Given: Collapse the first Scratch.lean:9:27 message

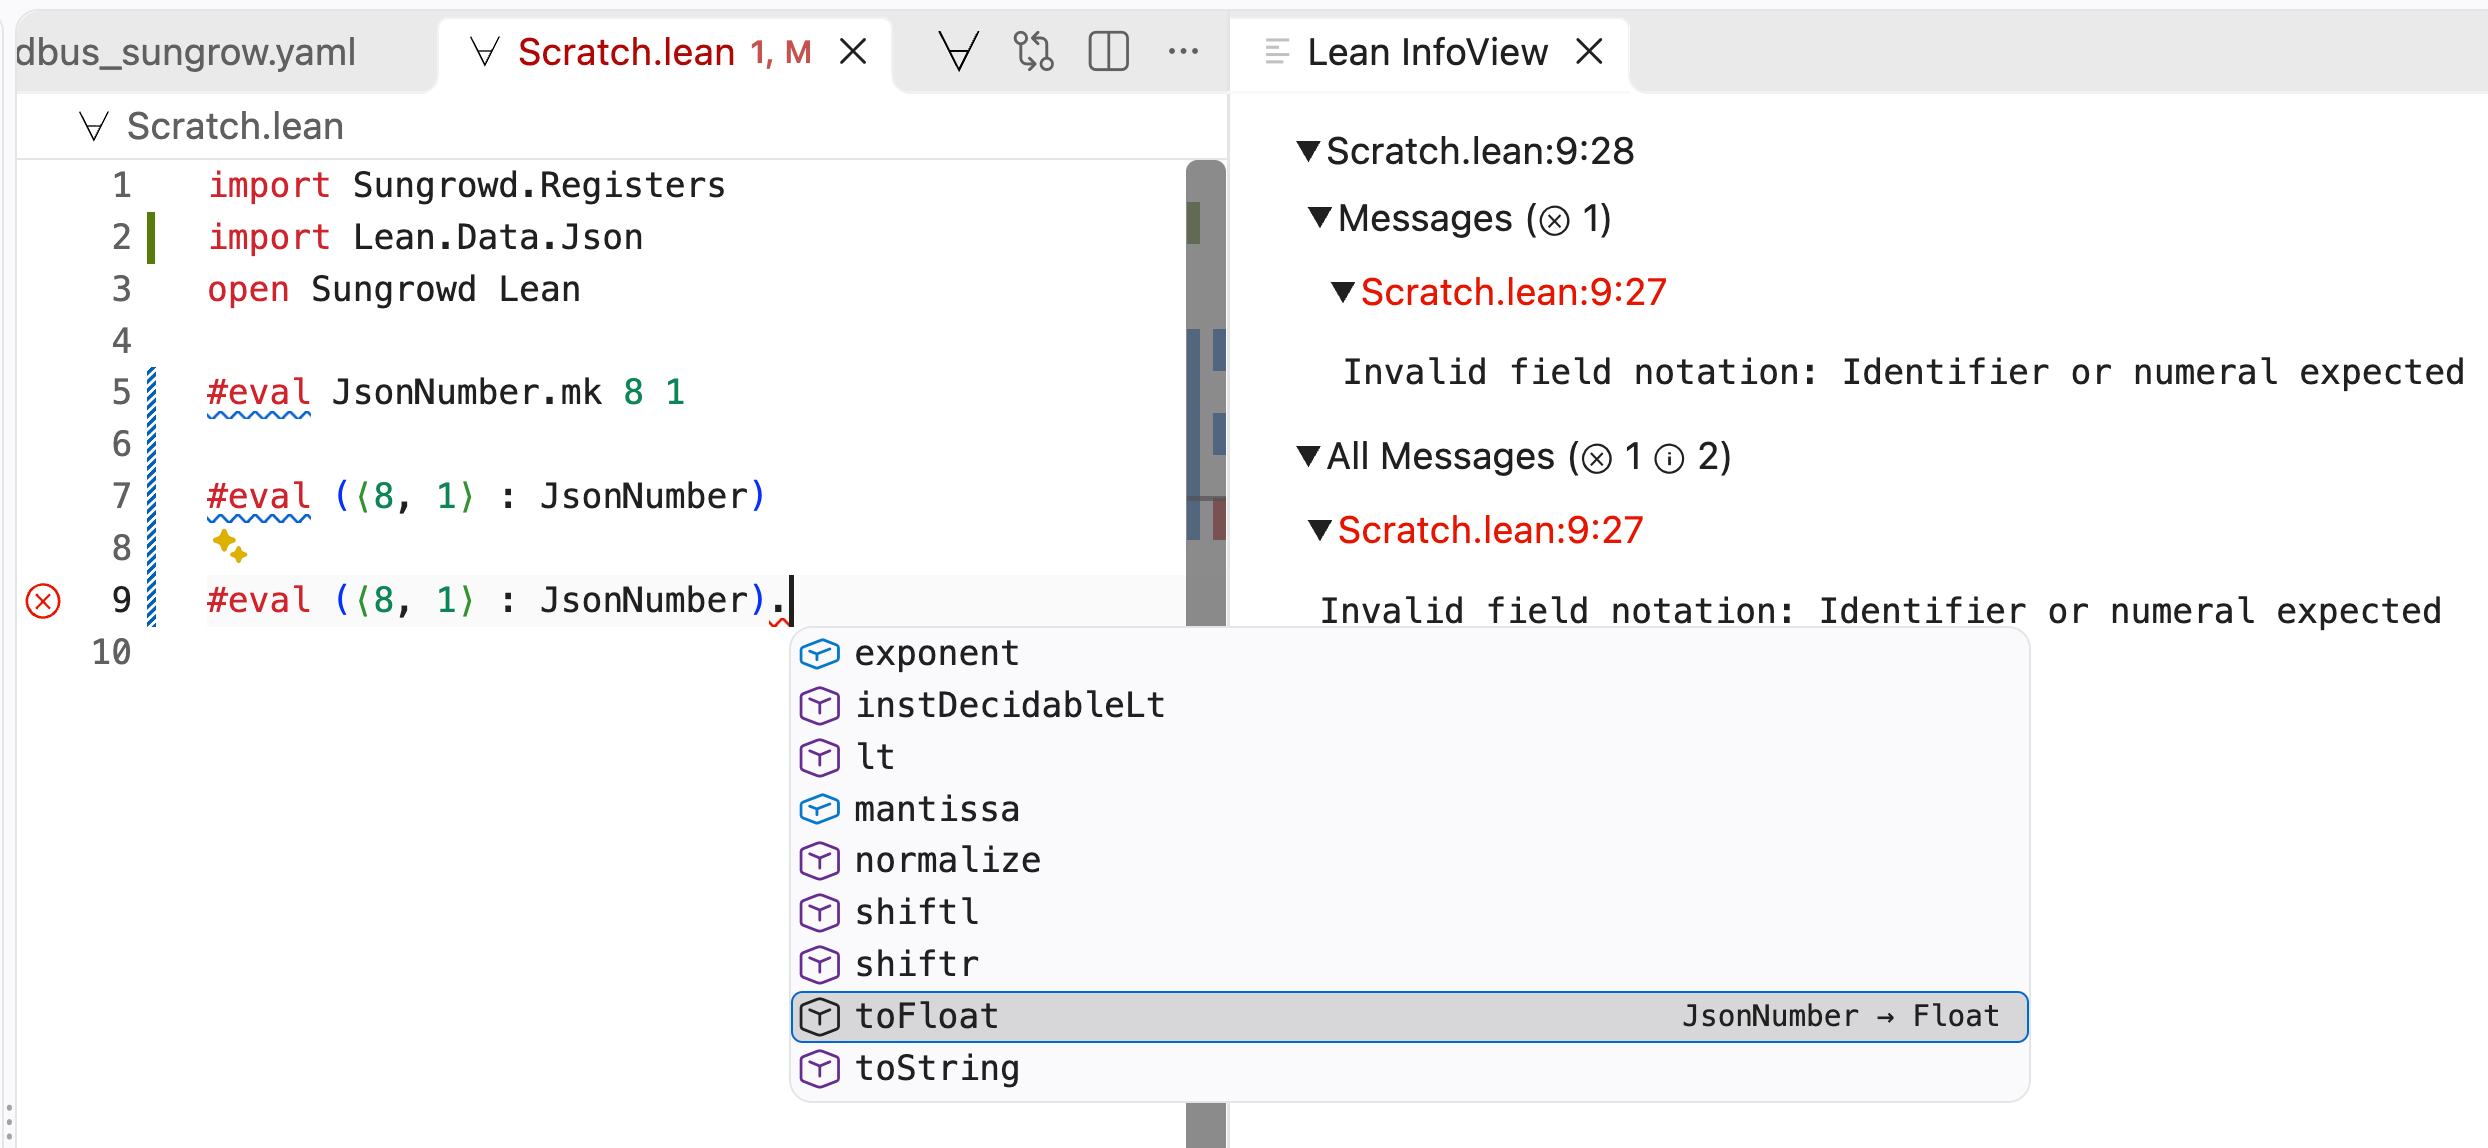Looking at the screenshot, I should coord(1343,292).
